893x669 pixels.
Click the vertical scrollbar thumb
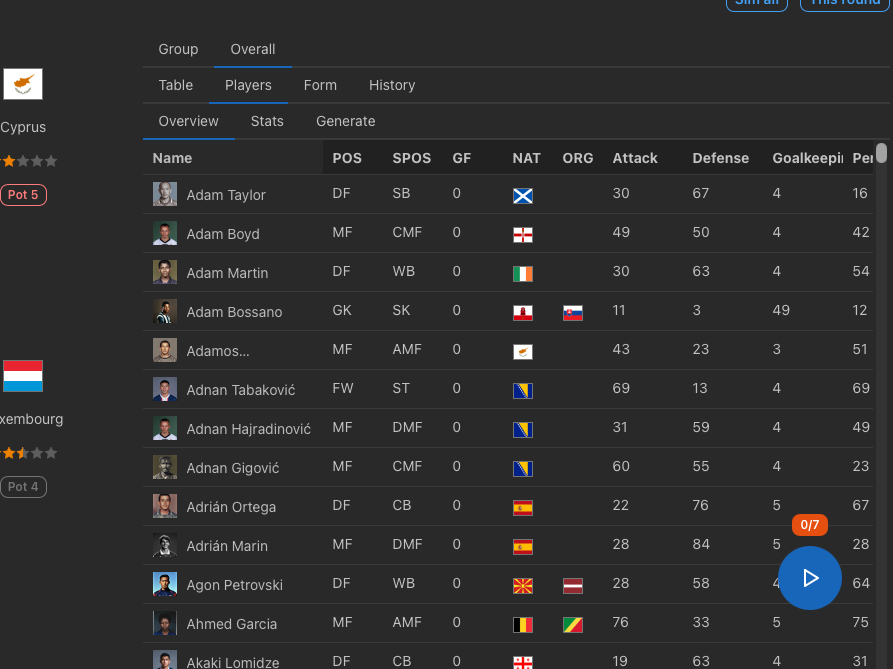pos(881,153)
